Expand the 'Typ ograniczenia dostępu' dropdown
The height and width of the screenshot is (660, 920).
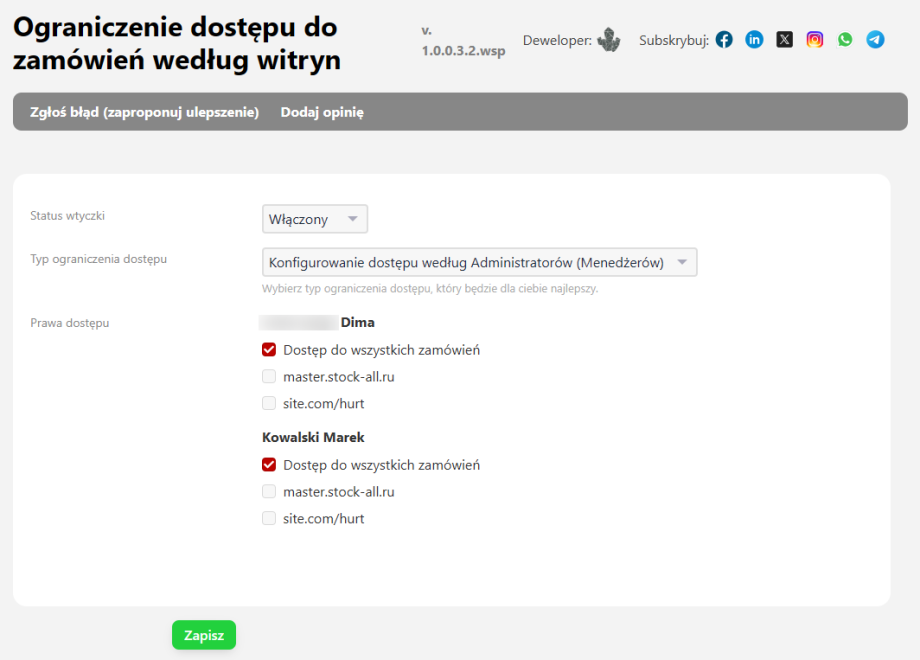pos(479,263)
